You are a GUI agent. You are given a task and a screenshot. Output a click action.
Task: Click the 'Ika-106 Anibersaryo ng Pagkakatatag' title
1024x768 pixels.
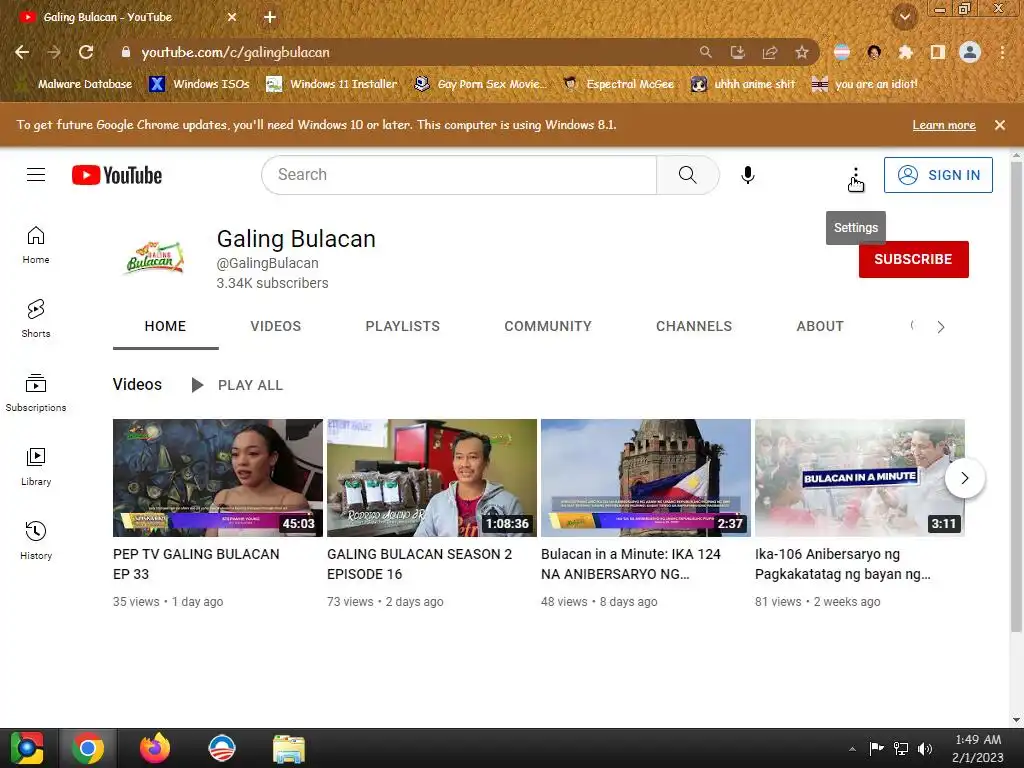[x=842, y=564]
